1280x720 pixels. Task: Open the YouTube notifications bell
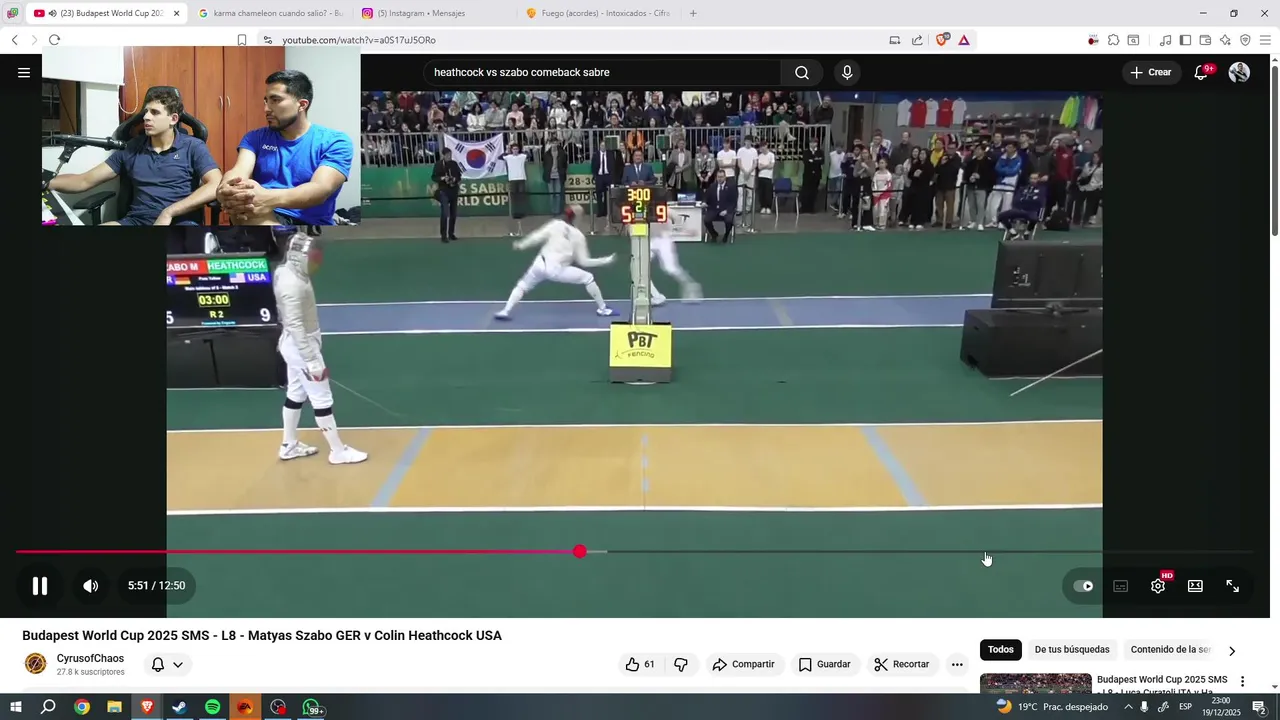point(1202,72)
